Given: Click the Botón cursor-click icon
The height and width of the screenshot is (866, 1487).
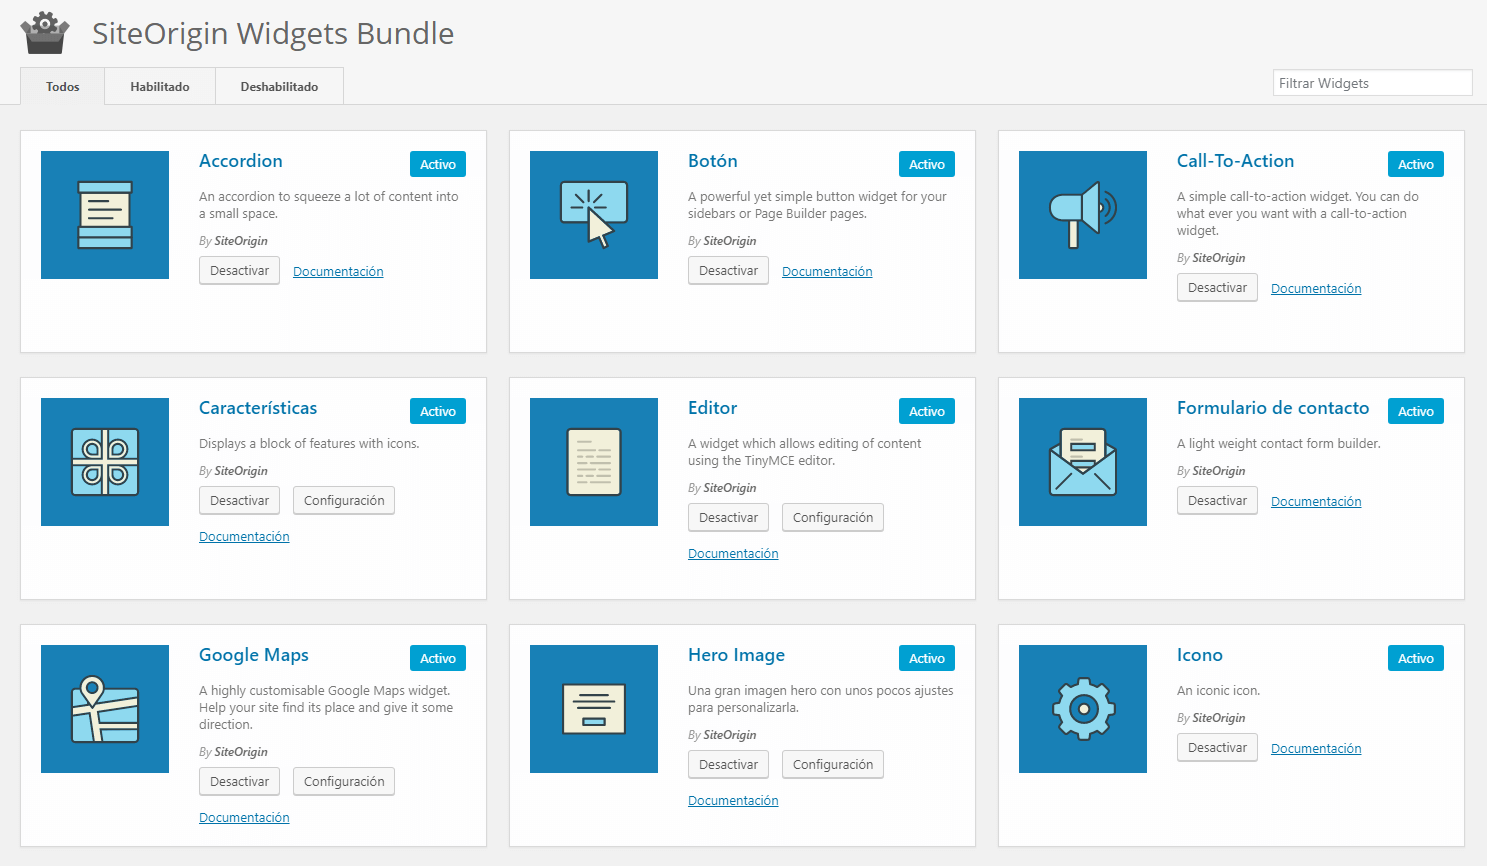Looking at the screenshot, I should click(x=593, y=215).
